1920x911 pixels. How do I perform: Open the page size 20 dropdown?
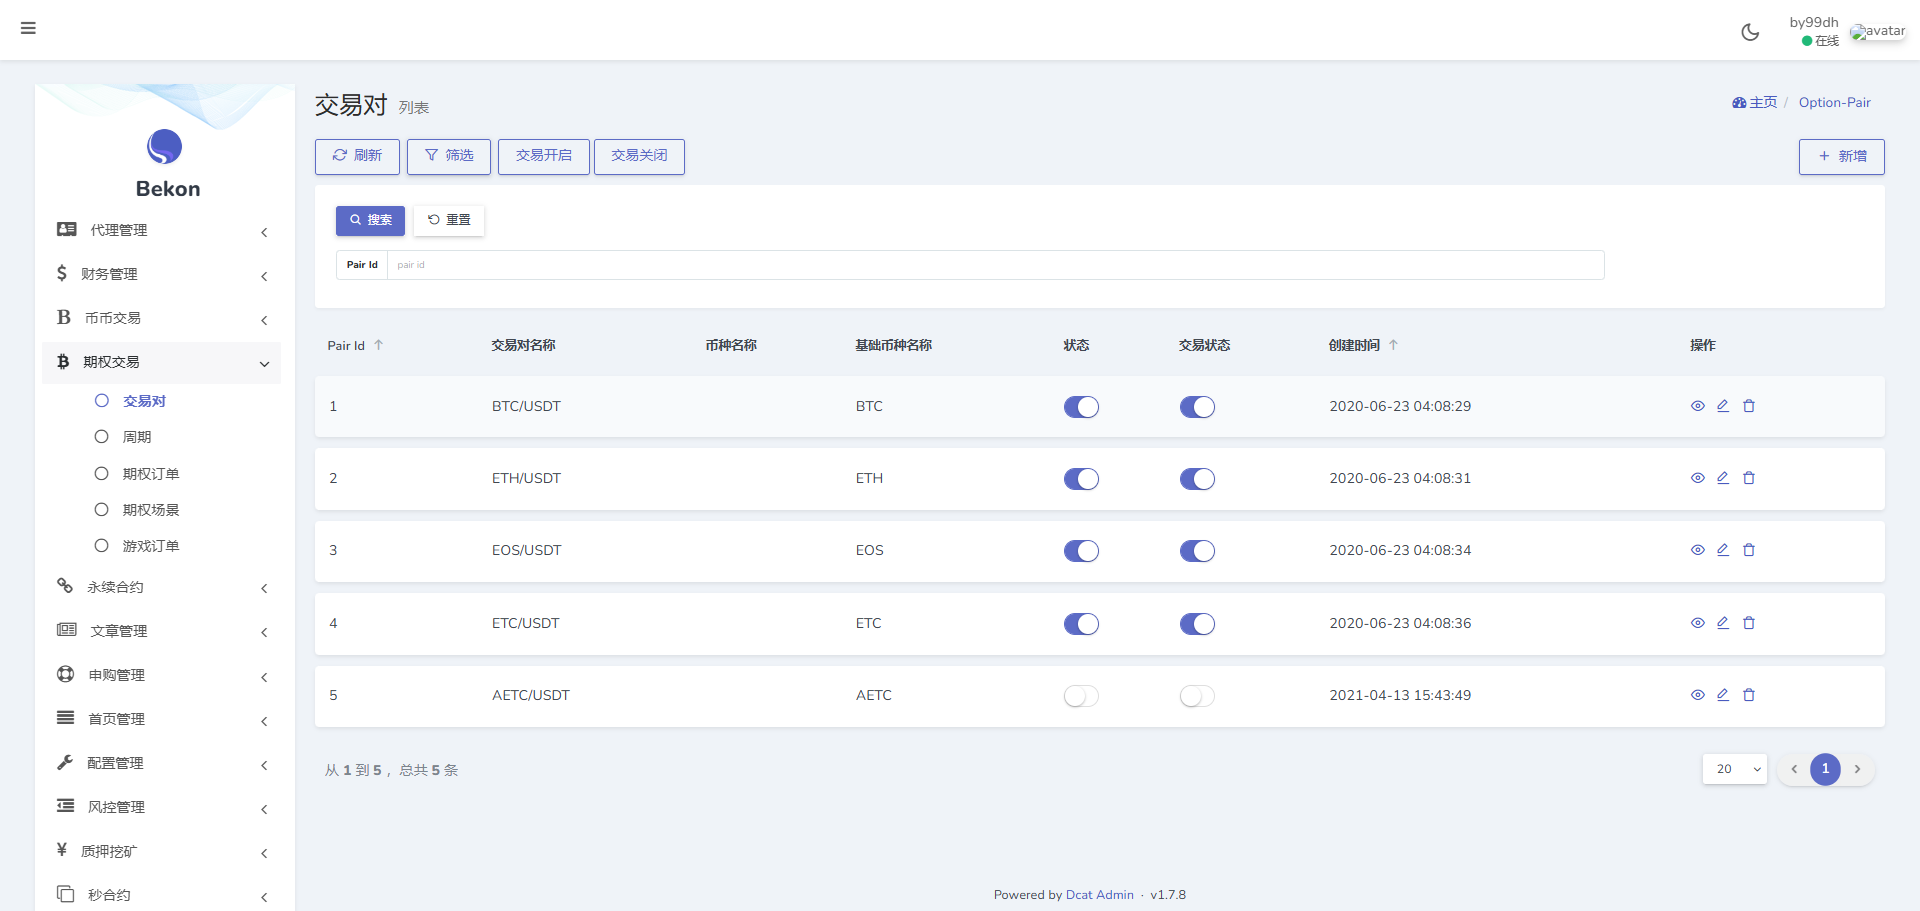[x=1734, y=769]
